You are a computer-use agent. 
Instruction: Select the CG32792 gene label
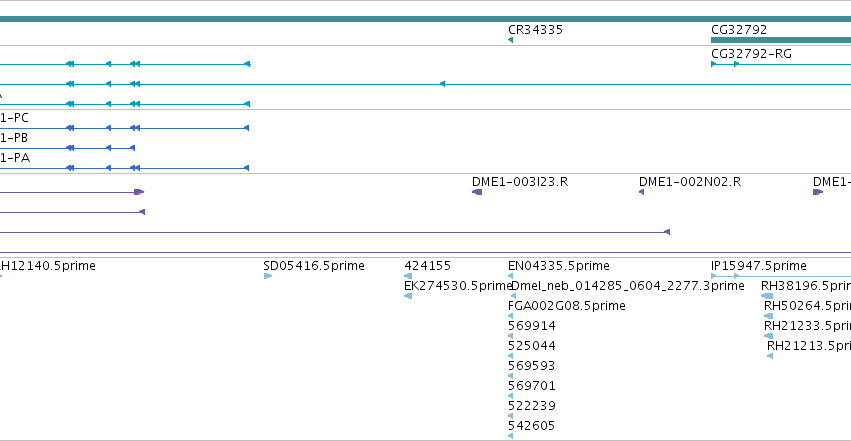(739, 30)
